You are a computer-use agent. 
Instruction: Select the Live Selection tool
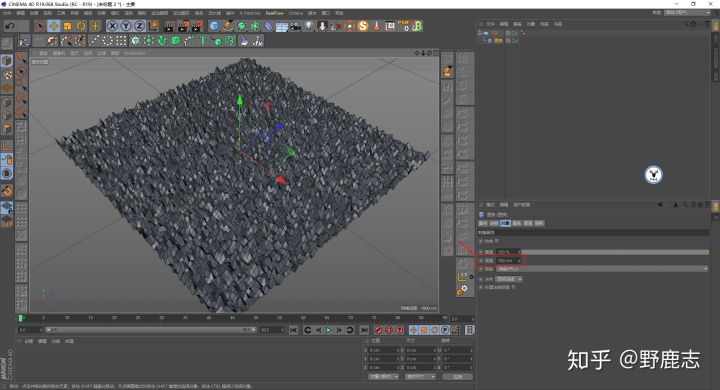pos(40,26)
